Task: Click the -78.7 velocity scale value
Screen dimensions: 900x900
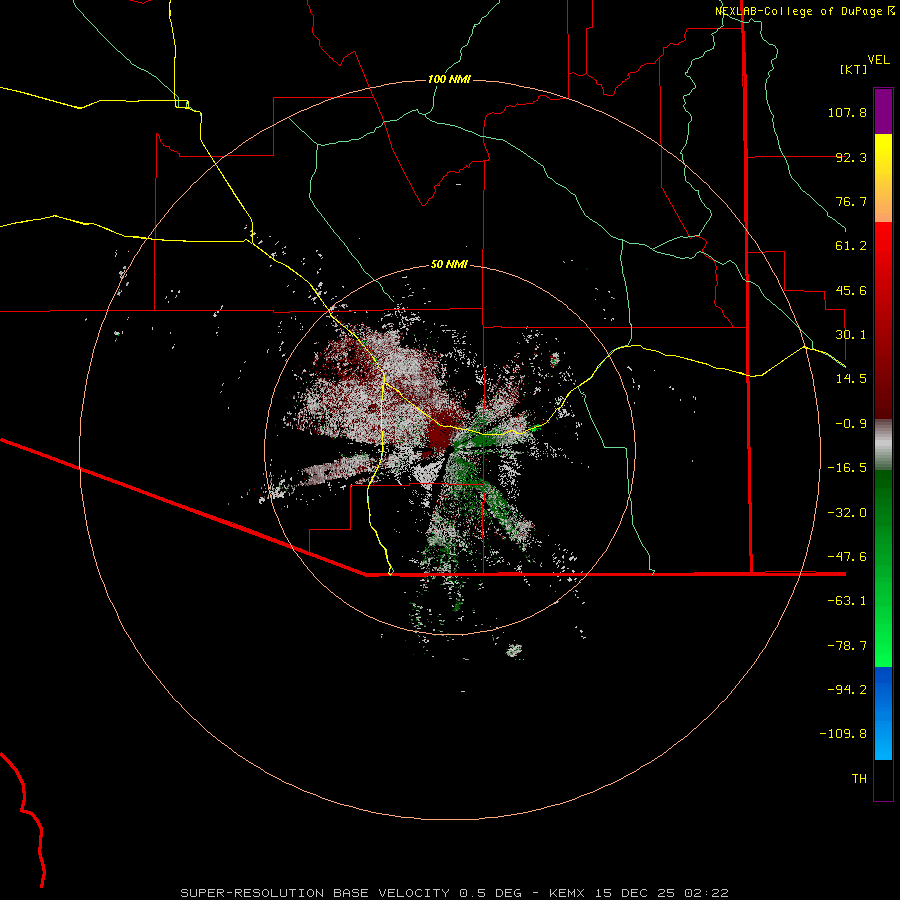Action: (847, 646)
